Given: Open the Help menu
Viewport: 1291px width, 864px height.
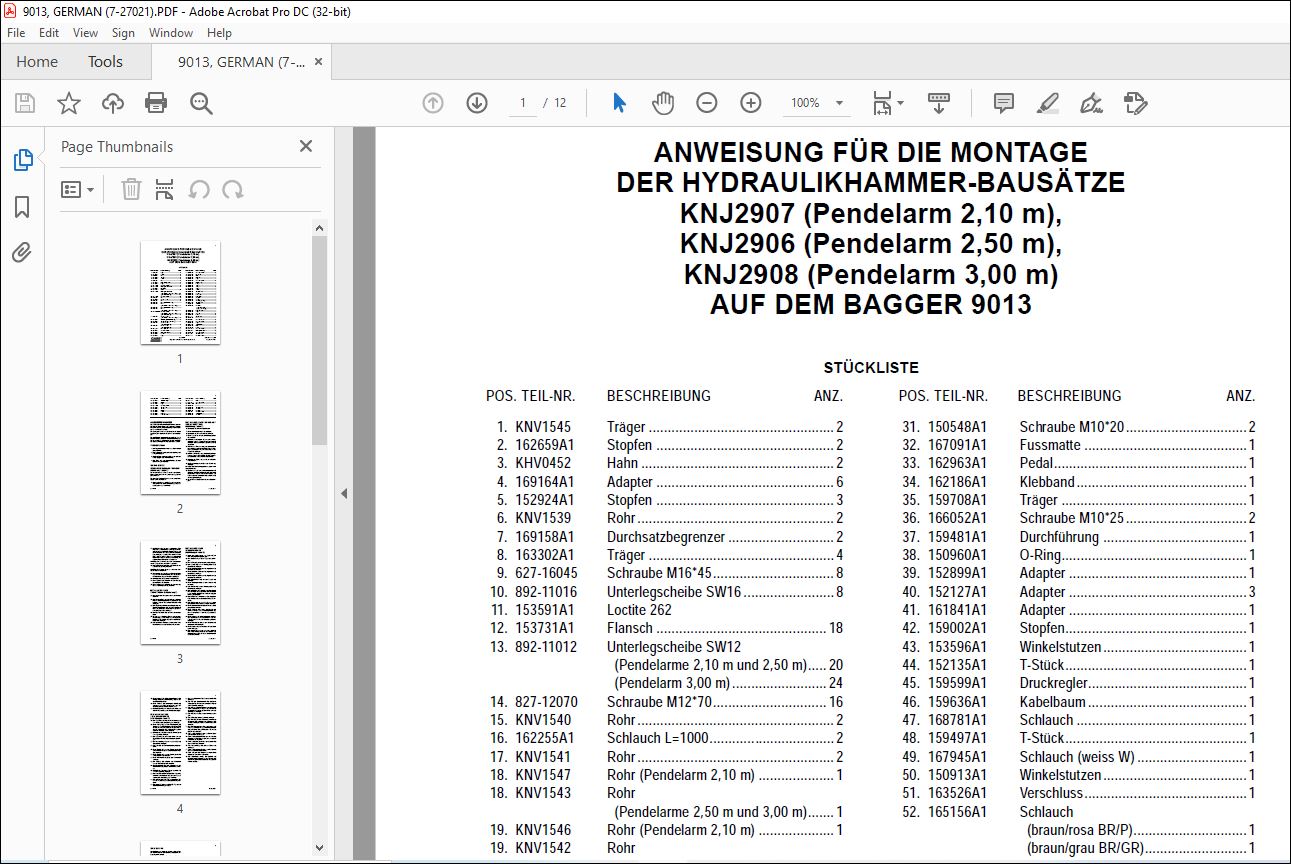Looking at the screenshot, I should (219, 33).
